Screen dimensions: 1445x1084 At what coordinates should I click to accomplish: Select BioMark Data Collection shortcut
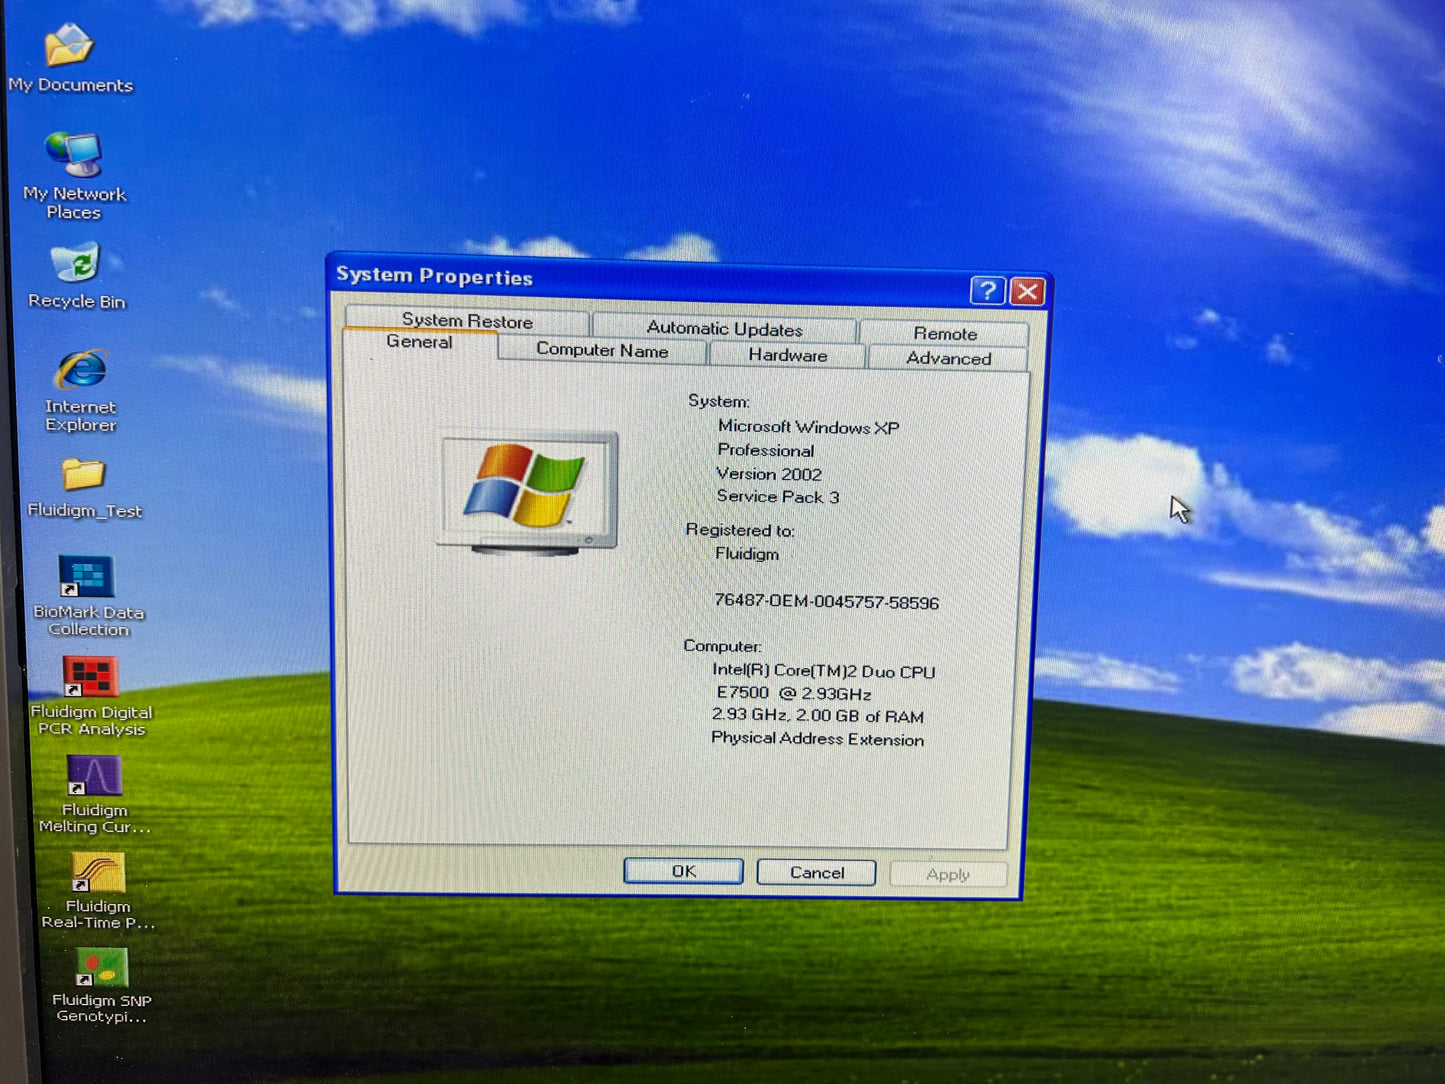(x=86, y=577)
